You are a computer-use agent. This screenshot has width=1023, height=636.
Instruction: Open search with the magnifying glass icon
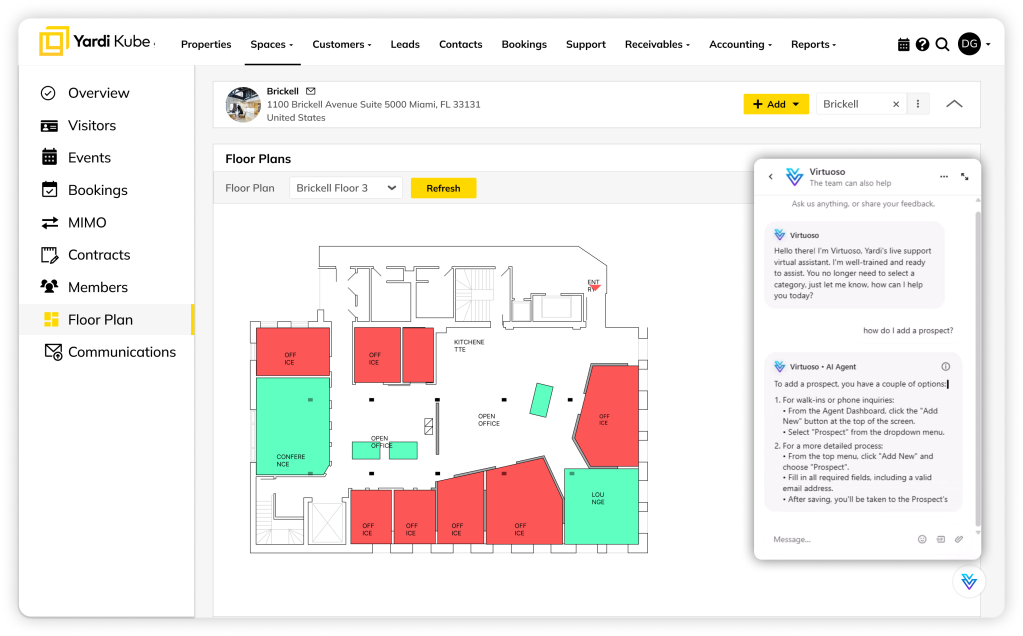942,44
